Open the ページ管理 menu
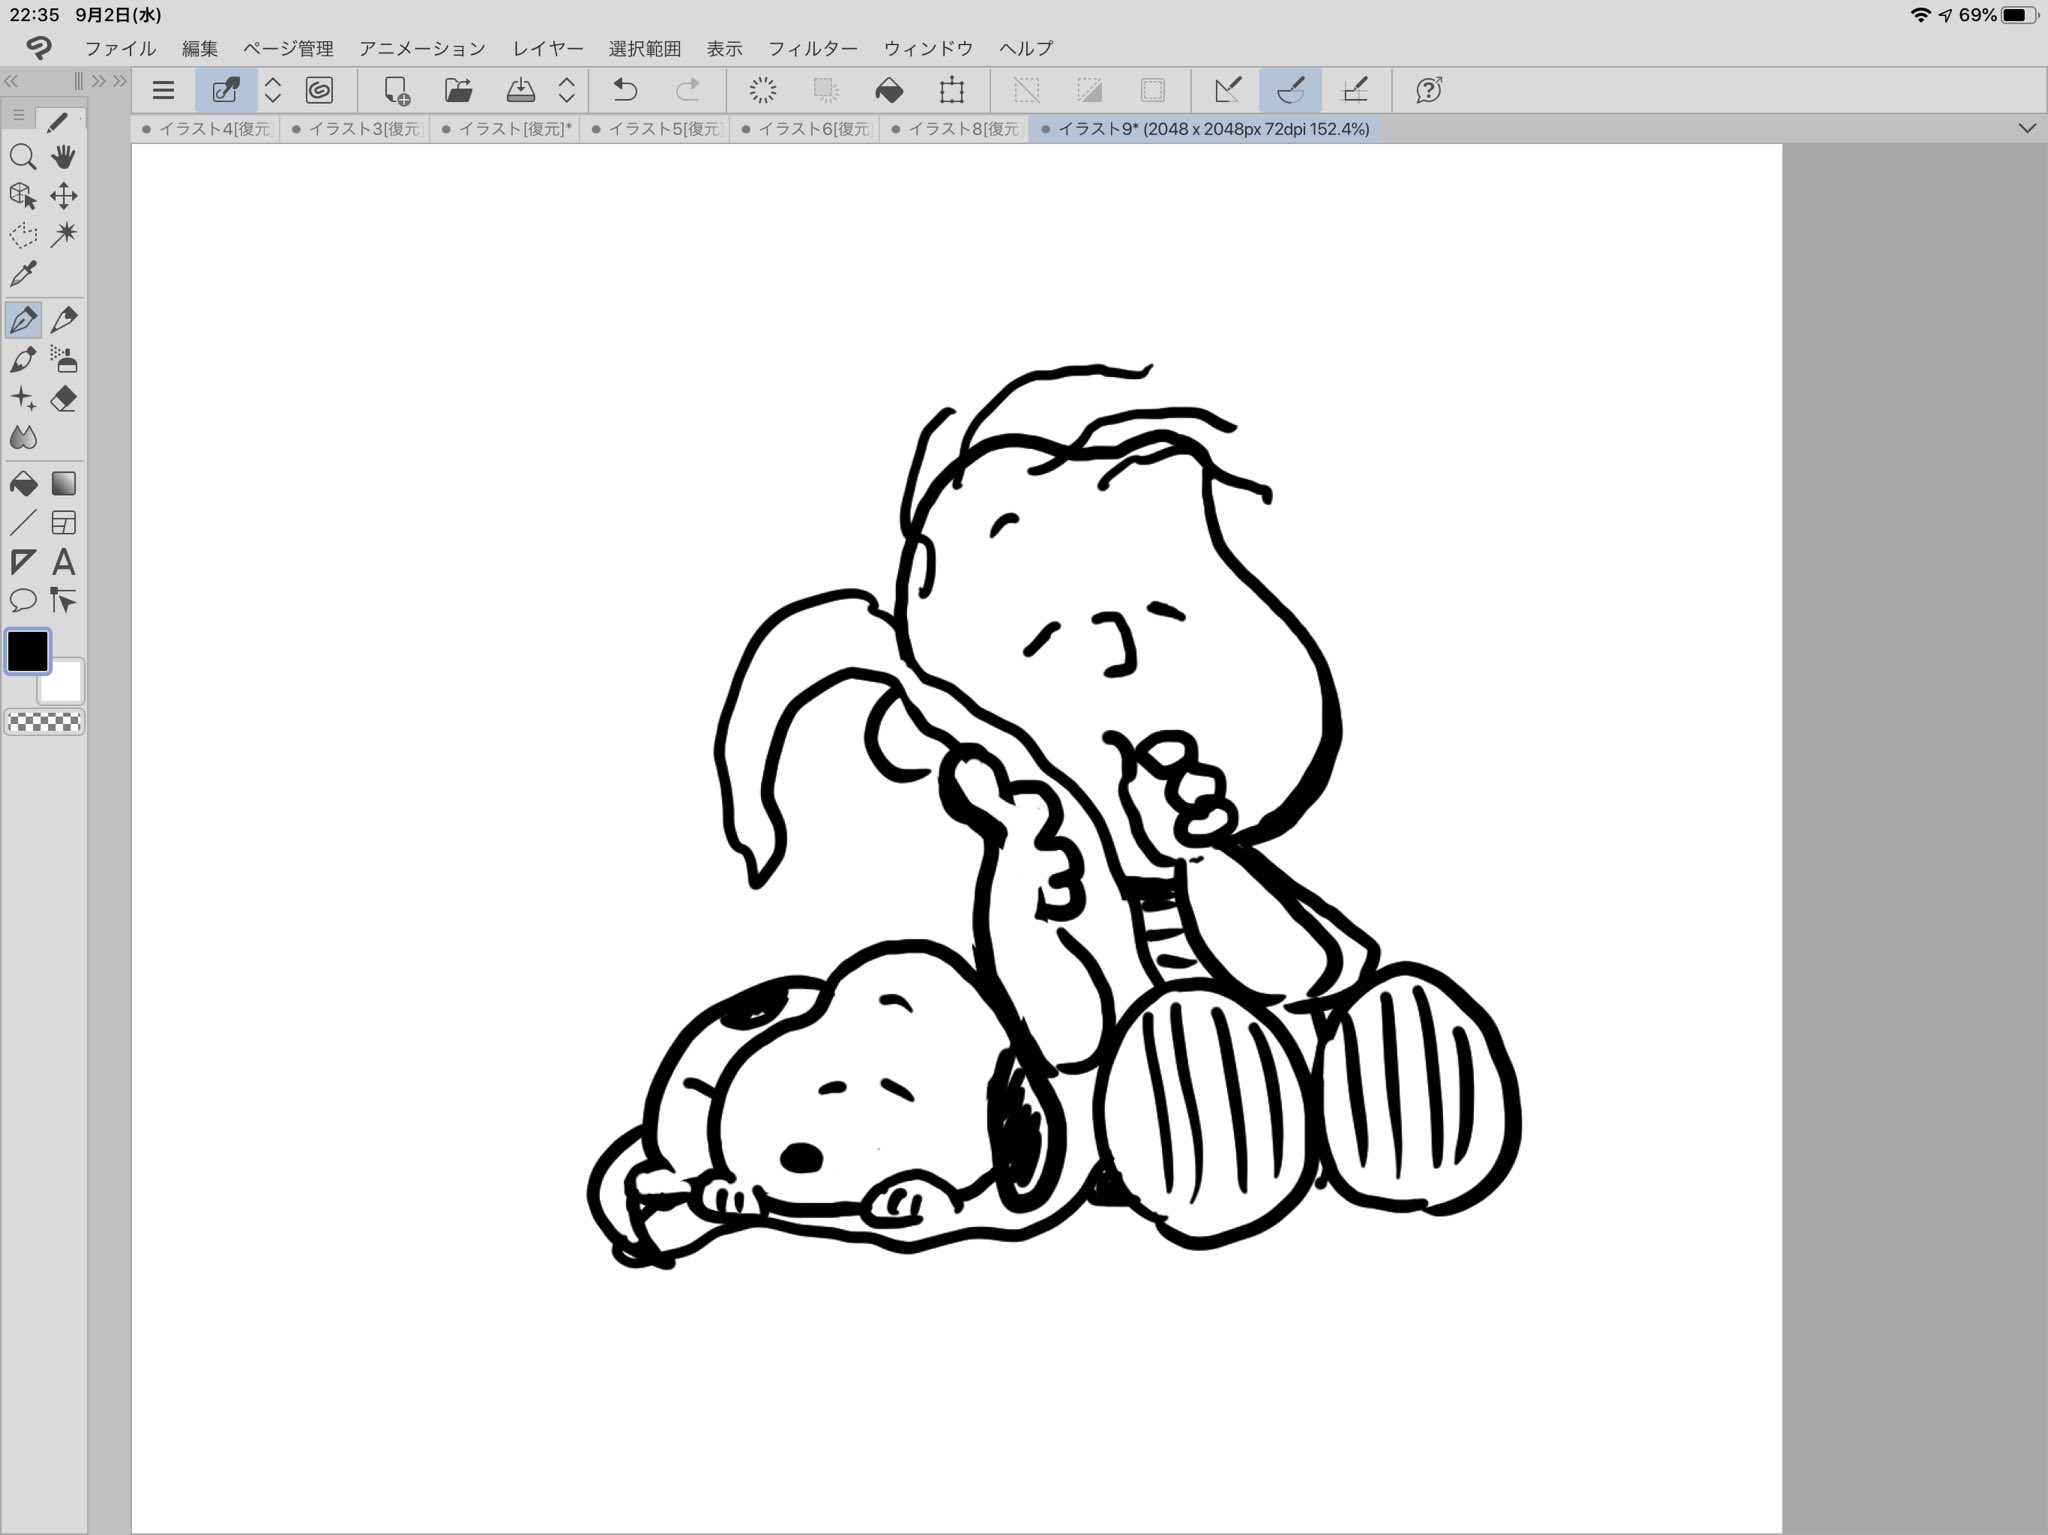 click(289, 48)
